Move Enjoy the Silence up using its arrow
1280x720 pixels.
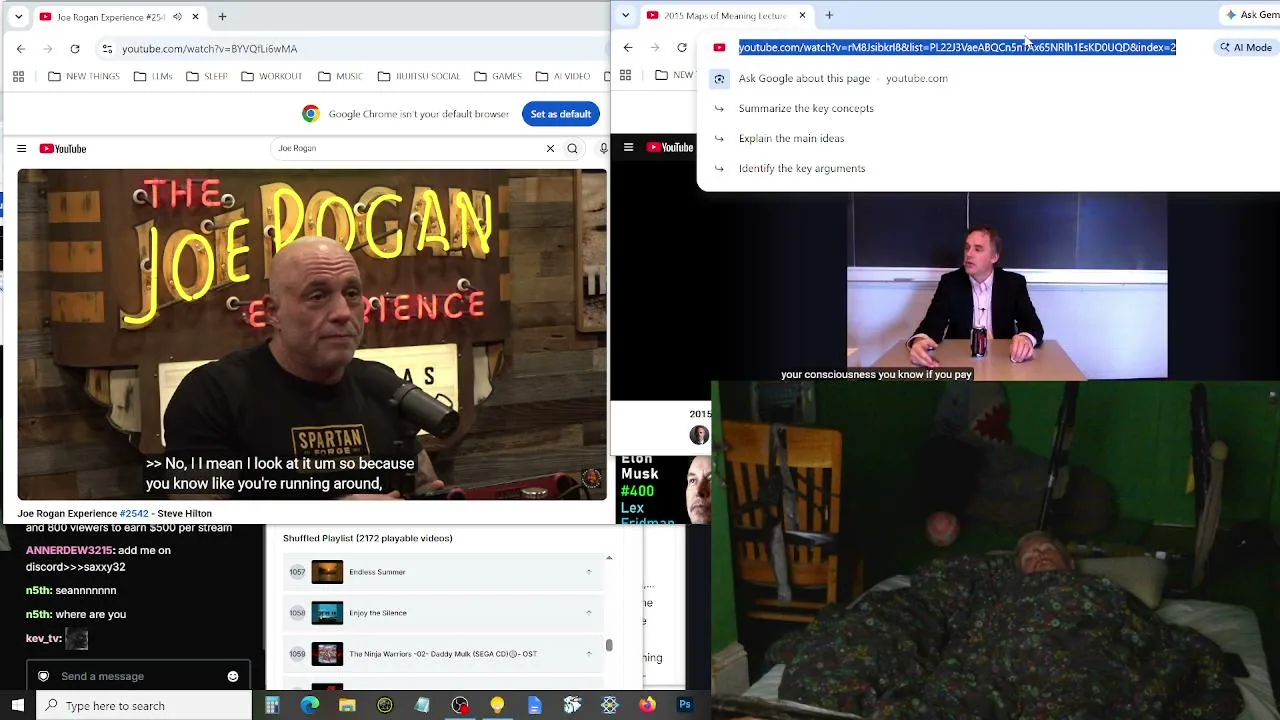click(x=588, y=613)
